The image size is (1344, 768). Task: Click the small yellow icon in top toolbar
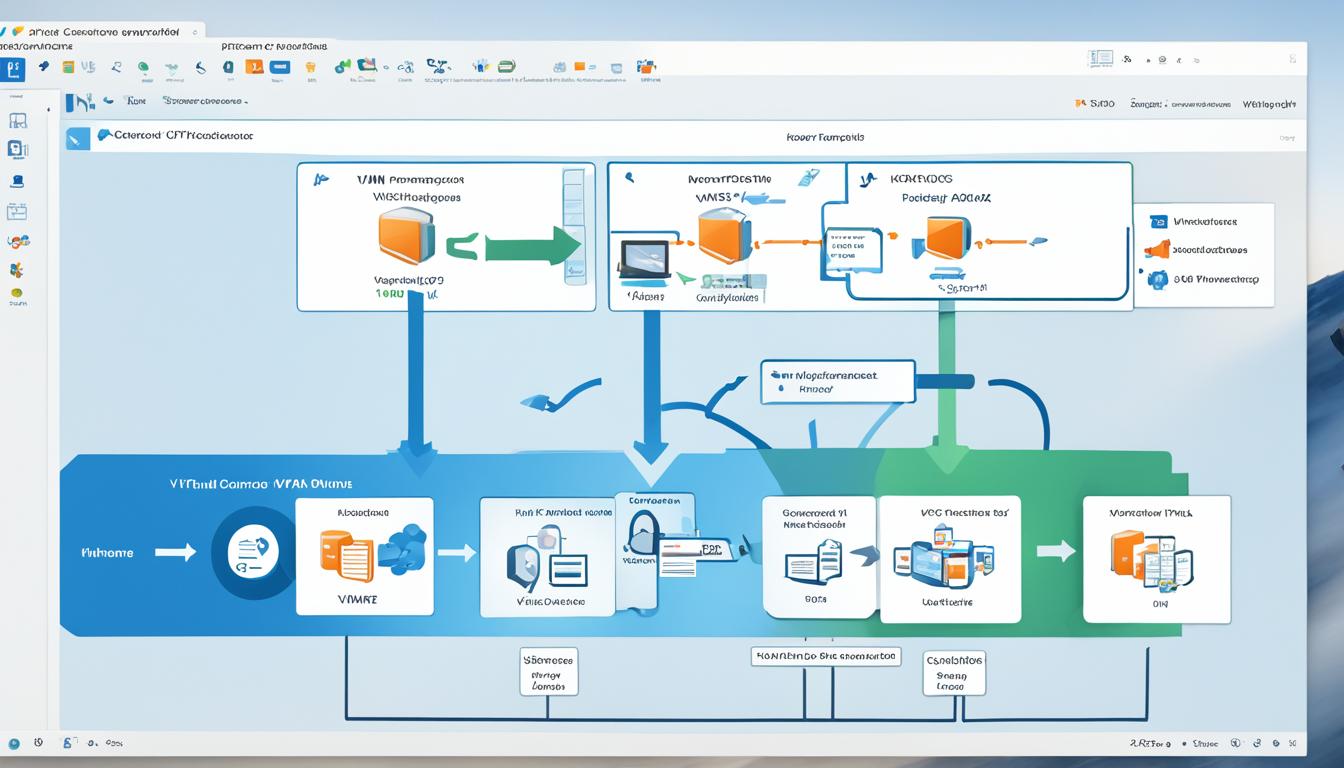[310, 68]
